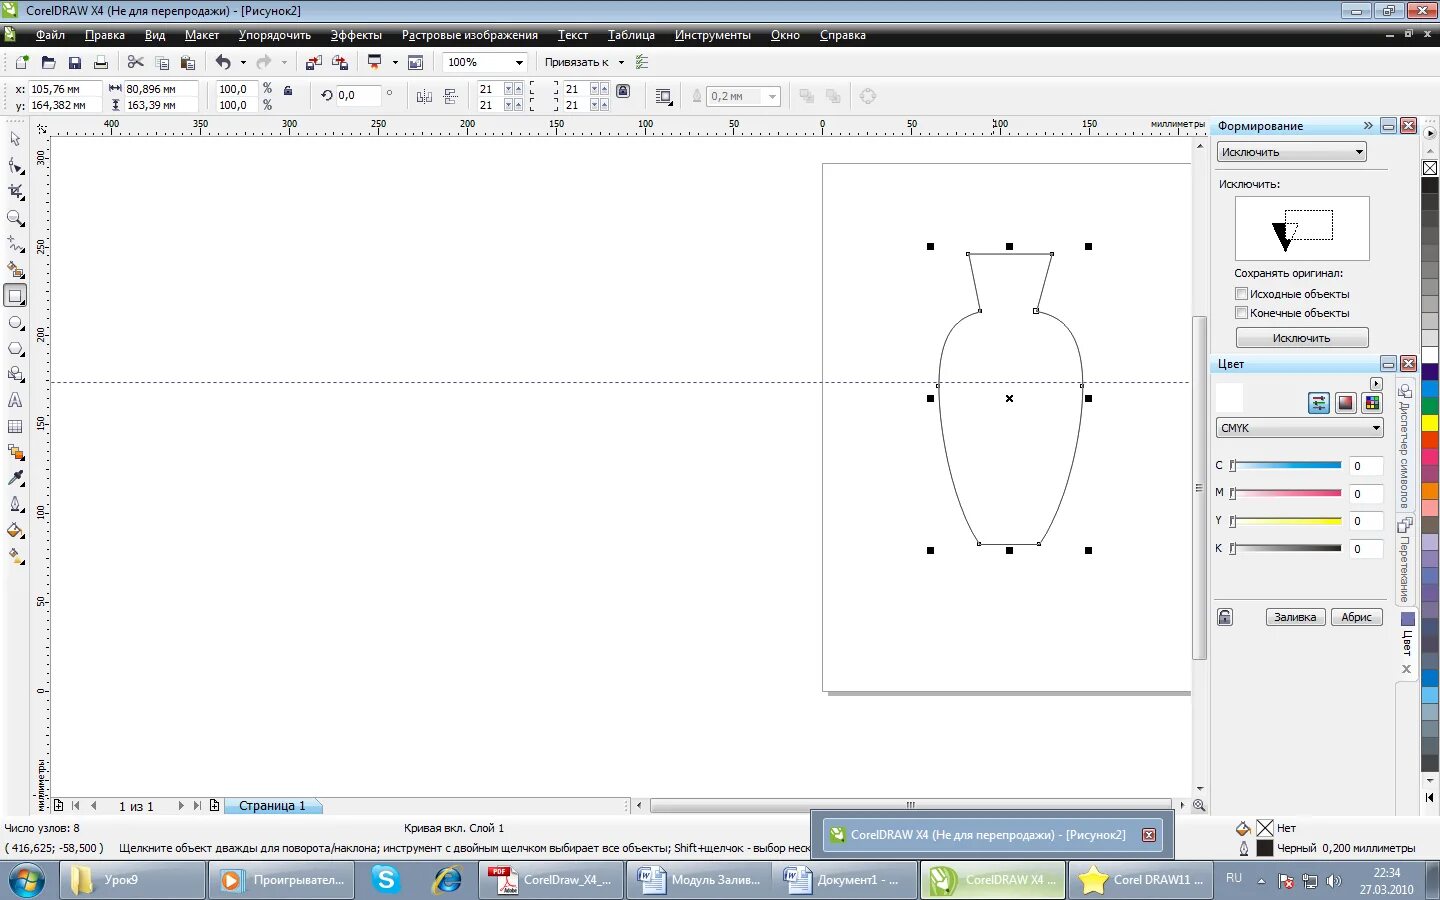Select the Ellipse tool
1440x900 pixels.
pyautogui.click(x=15, y=323)
